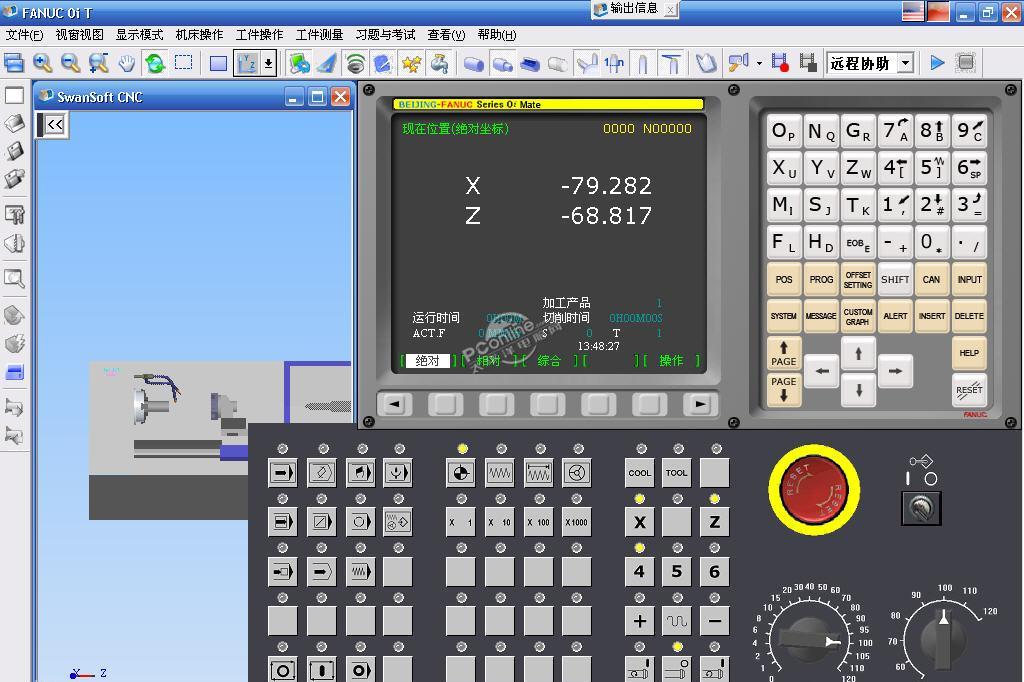This screenshot has height=682, width=1024.
Task: Click the green rotate view icon
Action: (x=155, y=63)
